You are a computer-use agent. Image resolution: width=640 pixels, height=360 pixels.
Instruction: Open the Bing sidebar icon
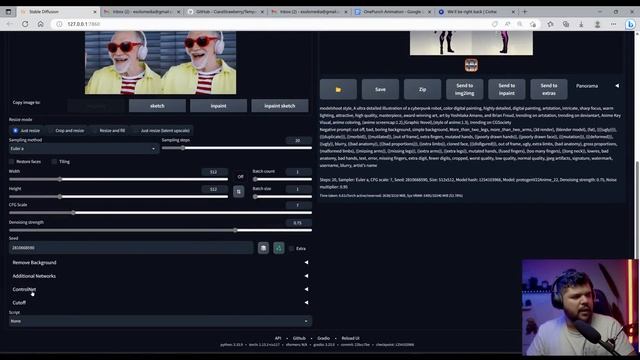click(630, 24)
